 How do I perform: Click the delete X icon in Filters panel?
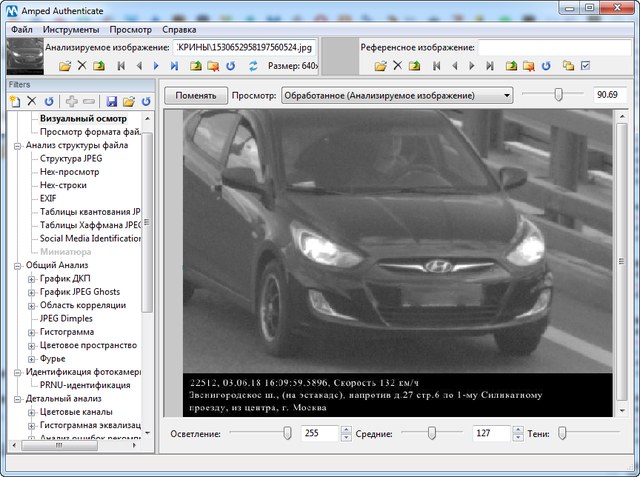tap(31, 102)
